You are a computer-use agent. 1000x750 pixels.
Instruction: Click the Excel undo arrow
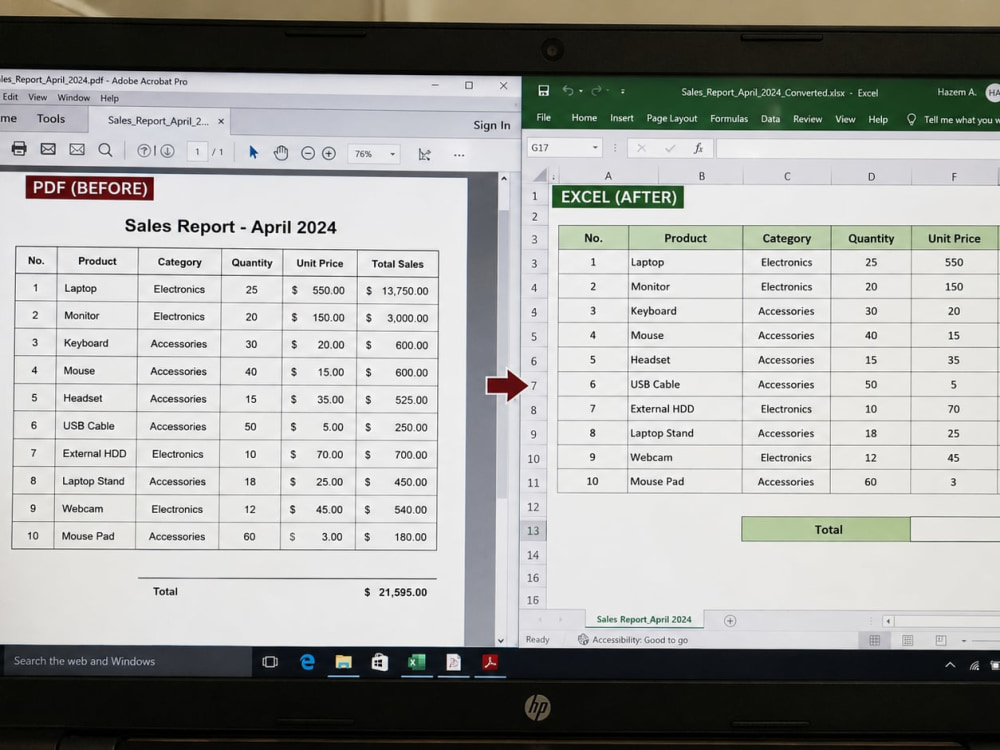click(x=568, y=91)
